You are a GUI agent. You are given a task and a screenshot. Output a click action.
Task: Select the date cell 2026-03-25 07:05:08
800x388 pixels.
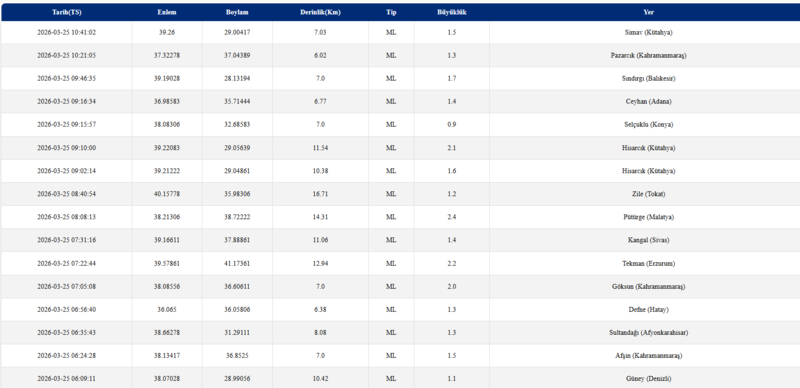click(66, 286)
